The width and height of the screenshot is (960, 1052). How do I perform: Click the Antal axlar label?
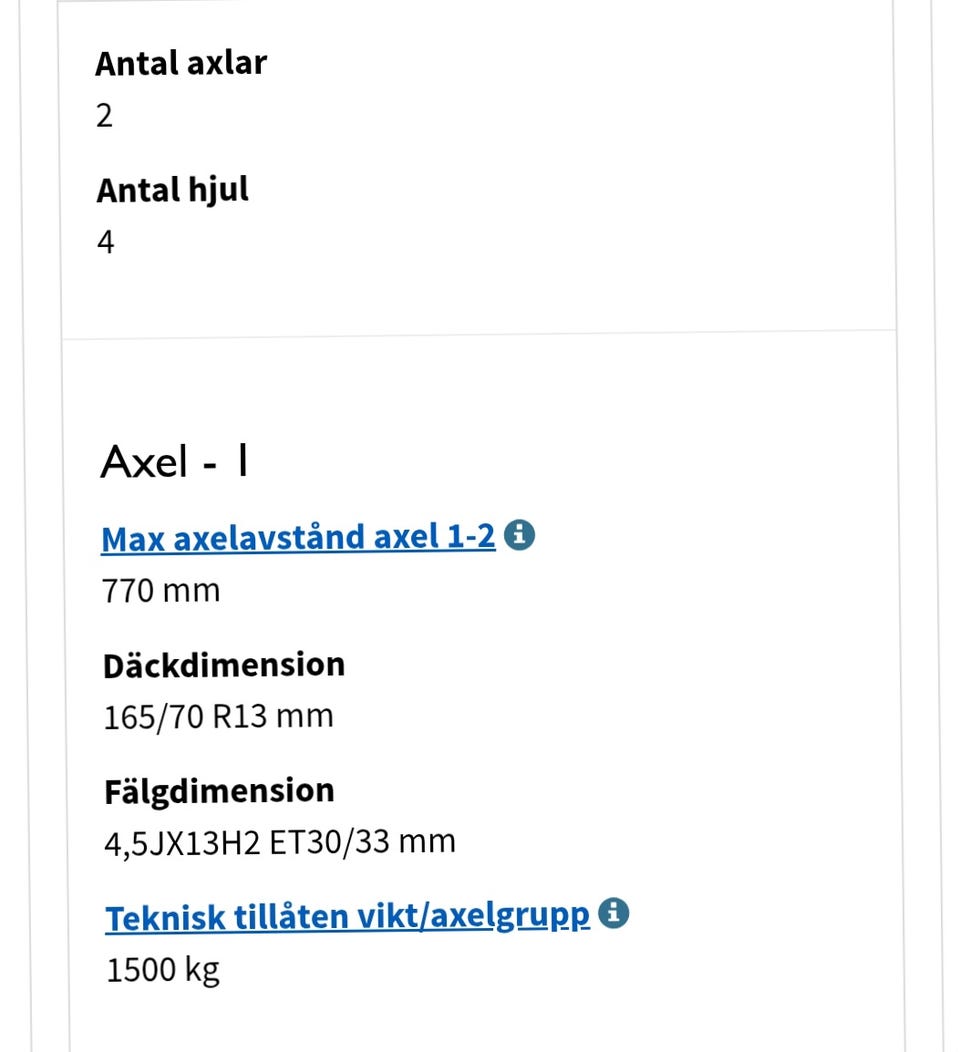pyautogui.click(x=181, y=63)
